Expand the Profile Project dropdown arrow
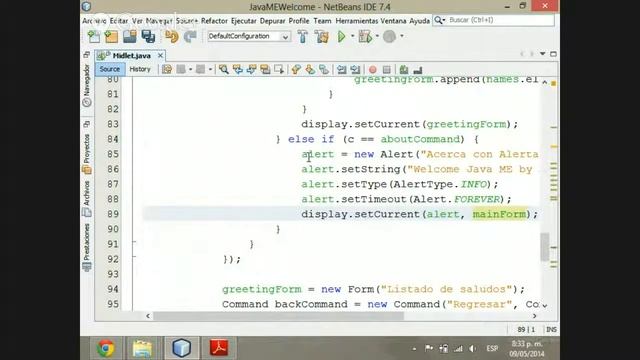 point(402,36)
